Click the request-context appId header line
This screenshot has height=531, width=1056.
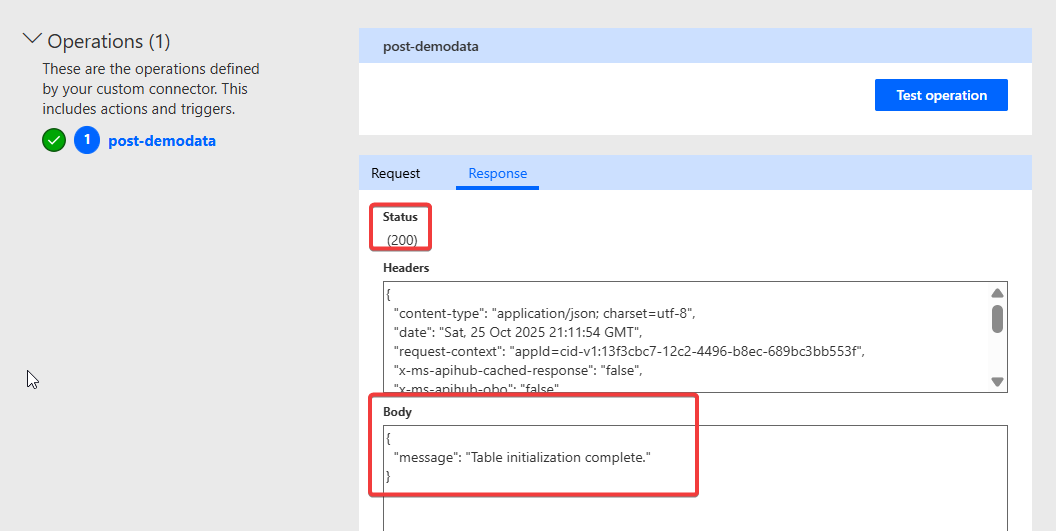pos(627,351)
